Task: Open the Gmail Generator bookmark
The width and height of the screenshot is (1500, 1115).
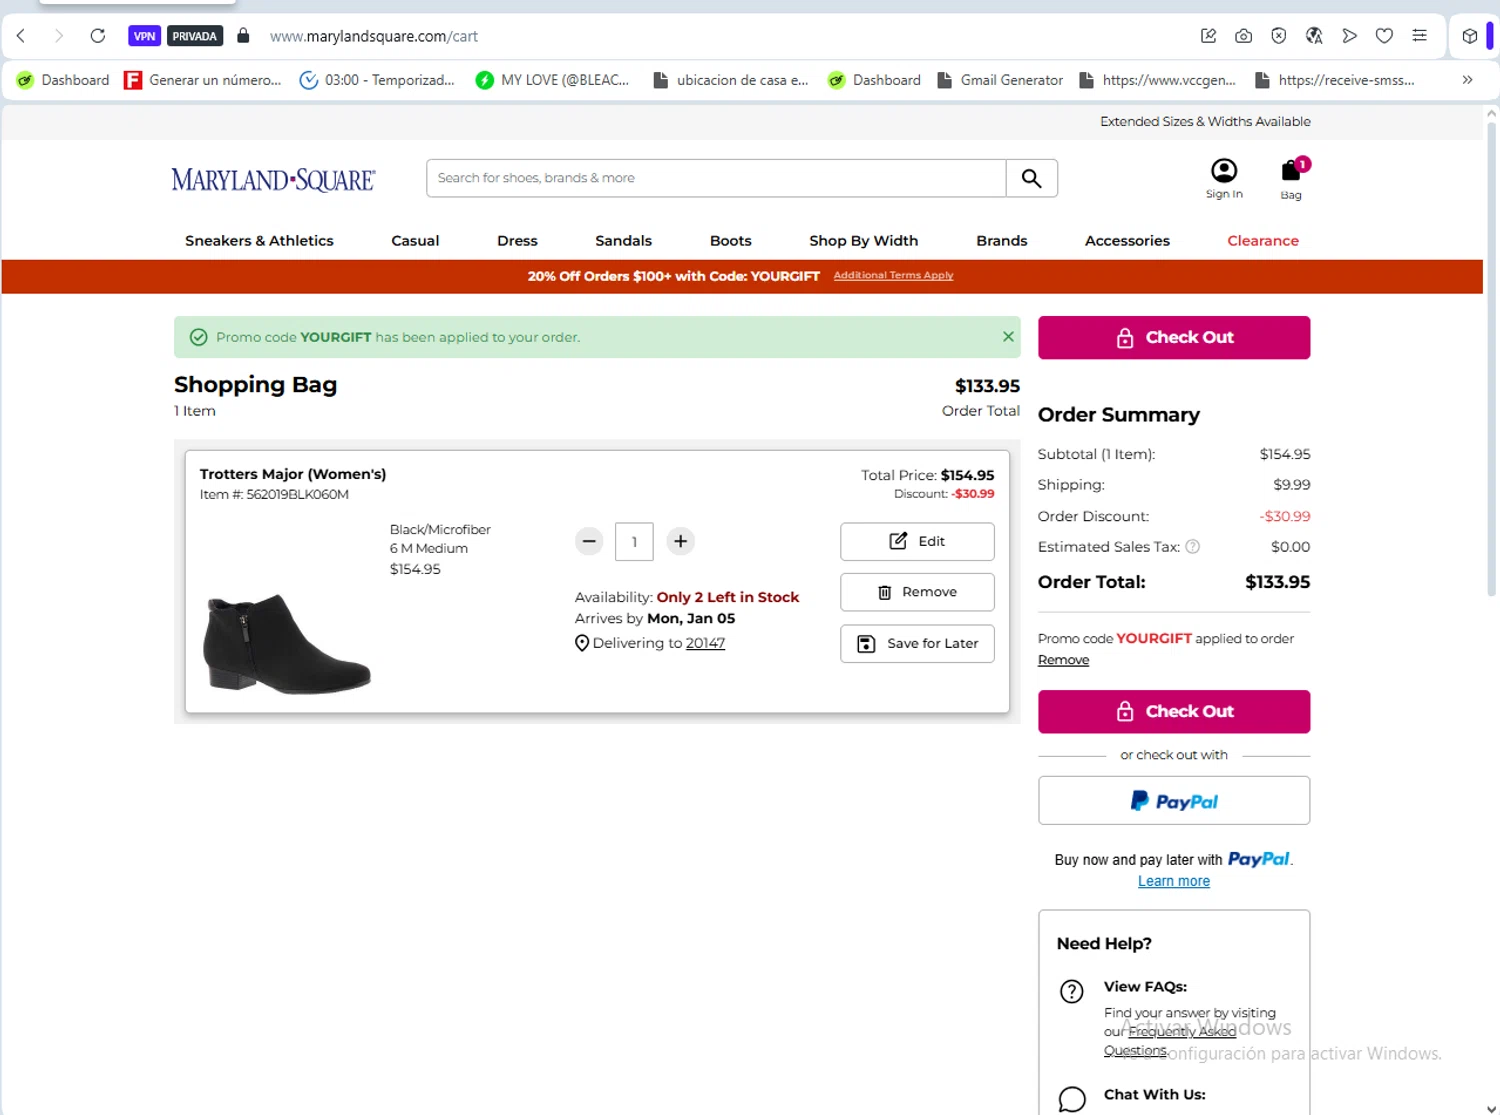Action: tap(1000, 80)
